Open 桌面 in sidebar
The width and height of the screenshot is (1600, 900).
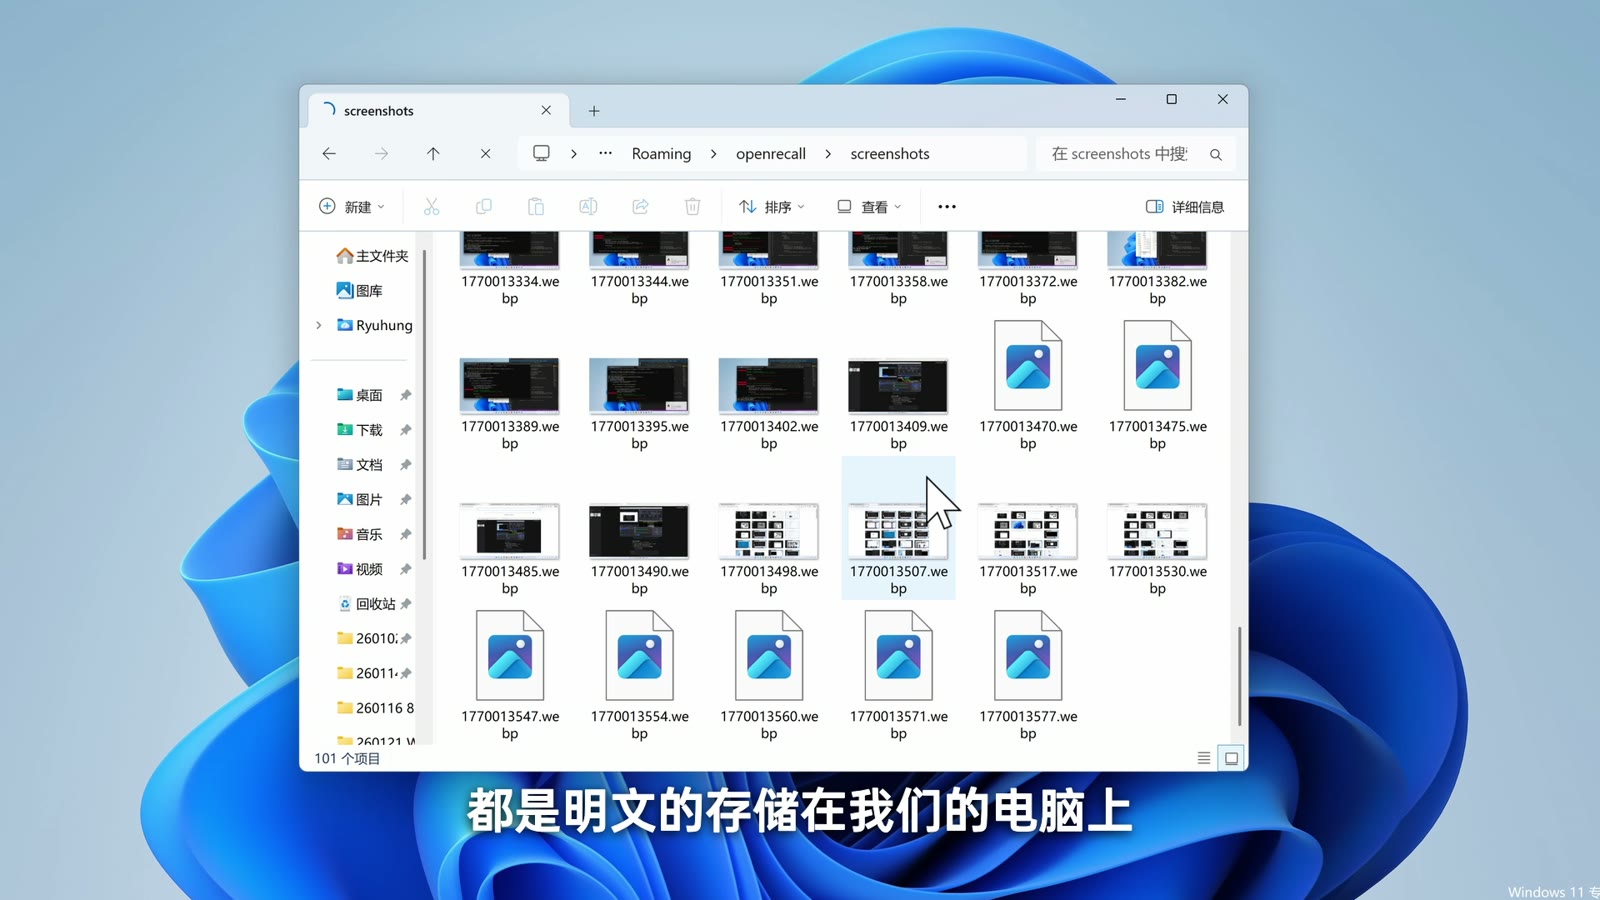coord(359,395)
